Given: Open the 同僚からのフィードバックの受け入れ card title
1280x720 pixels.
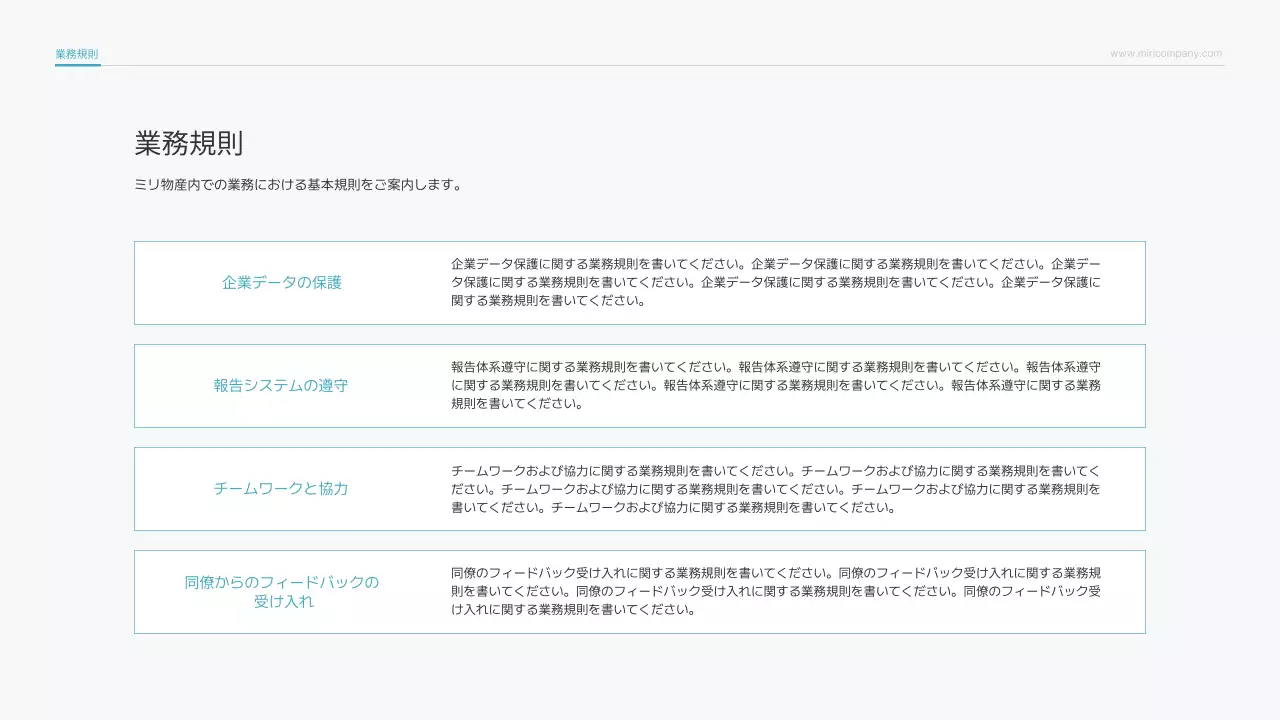Looking at the screenshot, I should point(281,591).
